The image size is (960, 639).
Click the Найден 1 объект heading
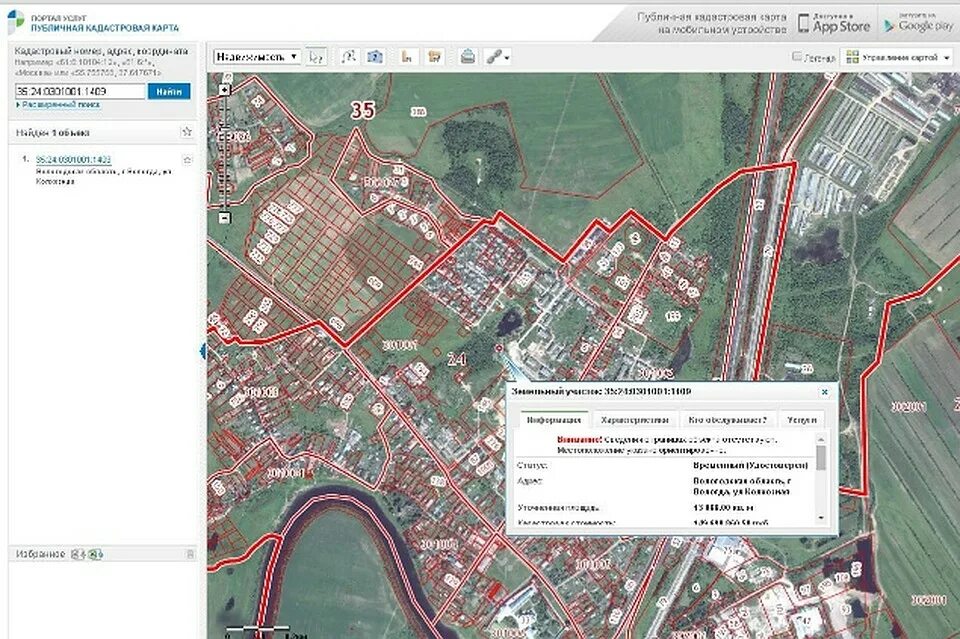pyautogui.click(x=53, y=132)
